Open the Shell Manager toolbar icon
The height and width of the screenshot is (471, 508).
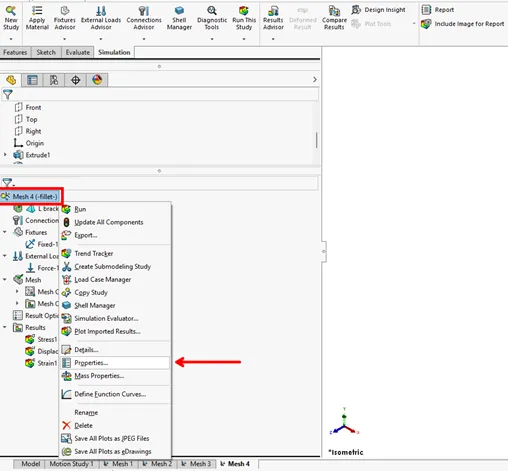tap(179, 10)
